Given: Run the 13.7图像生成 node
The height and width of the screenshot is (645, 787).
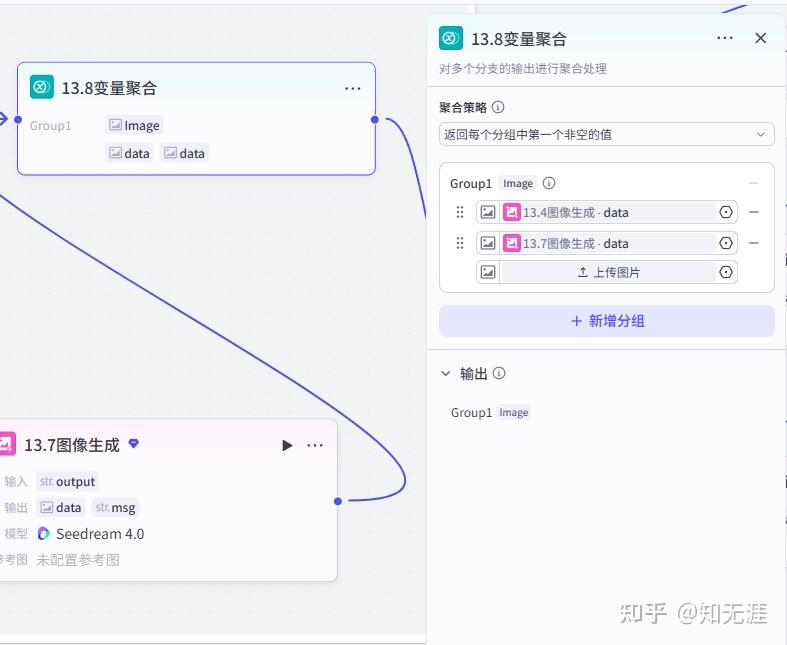Looking at the screenshot, I should tap(287, 445).
